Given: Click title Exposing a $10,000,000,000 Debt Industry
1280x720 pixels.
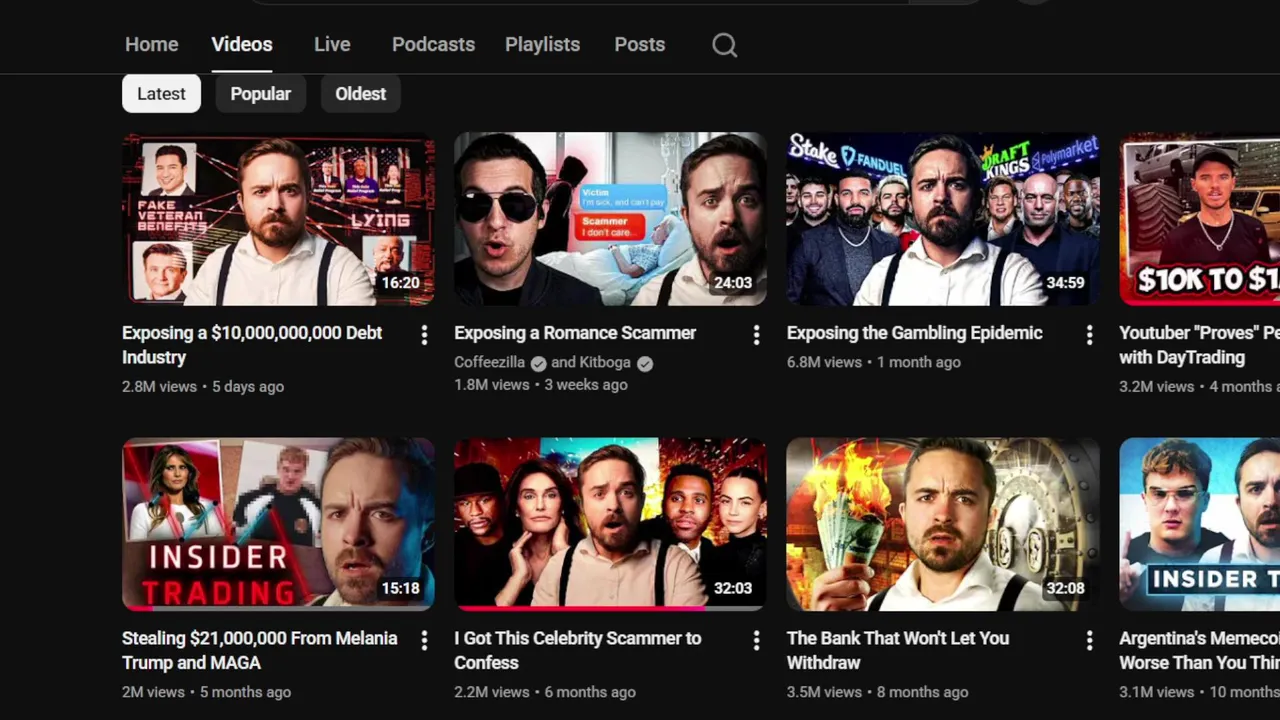Looking at the screenshot, I should click(252, 345).
